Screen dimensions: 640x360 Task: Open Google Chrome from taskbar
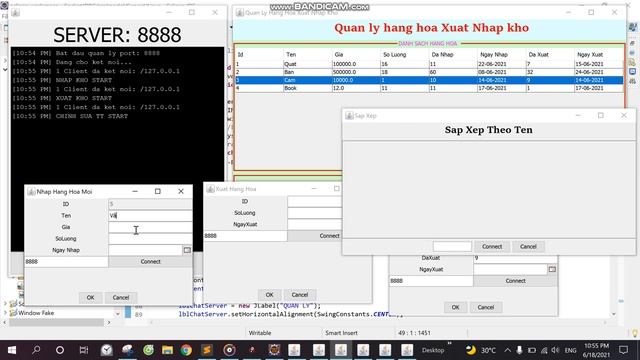click(x=186, y=350)
